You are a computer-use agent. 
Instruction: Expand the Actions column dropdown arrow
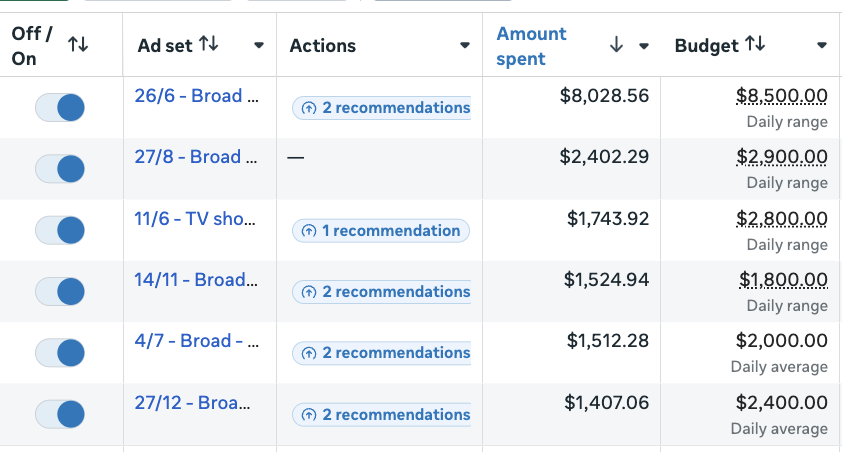pyautogui.click(x=465, y=45)
